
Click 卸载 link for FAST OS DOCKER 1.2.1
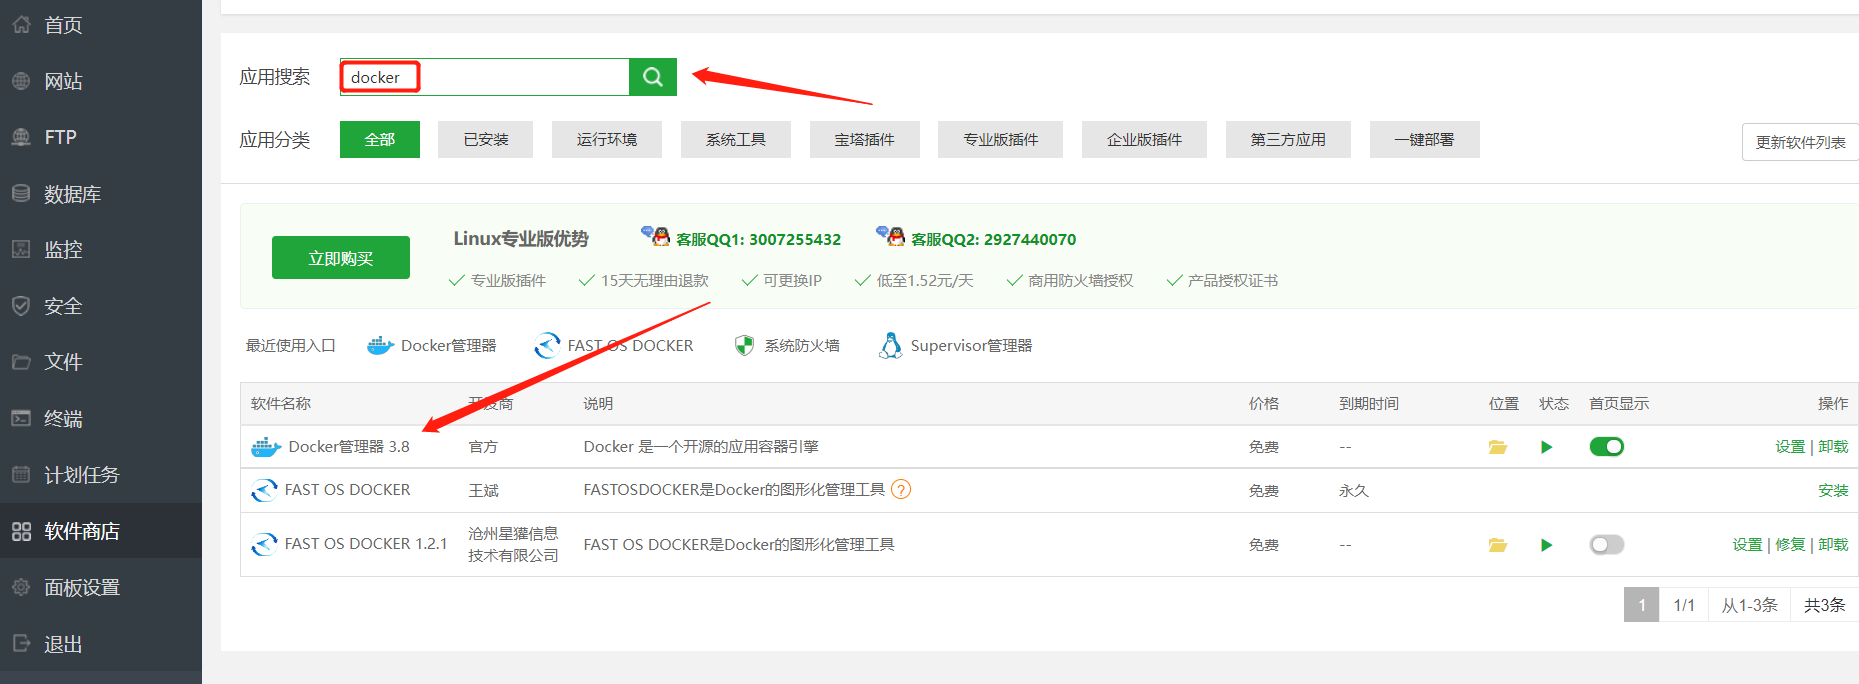click(1833, 545)
